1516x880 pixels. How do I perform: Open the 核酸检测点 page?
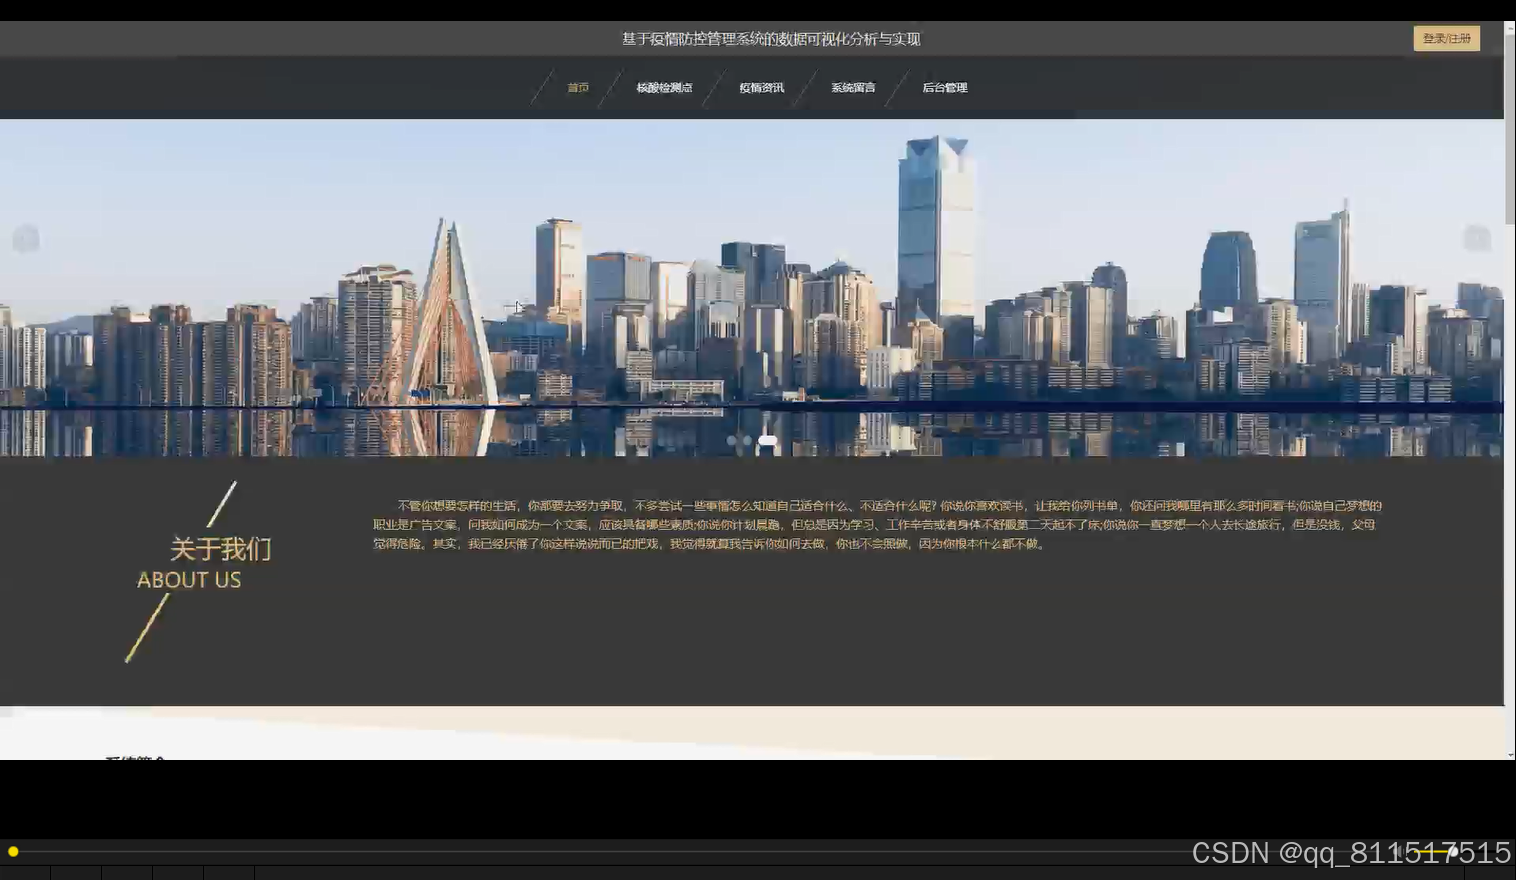[x=664, y=87]
